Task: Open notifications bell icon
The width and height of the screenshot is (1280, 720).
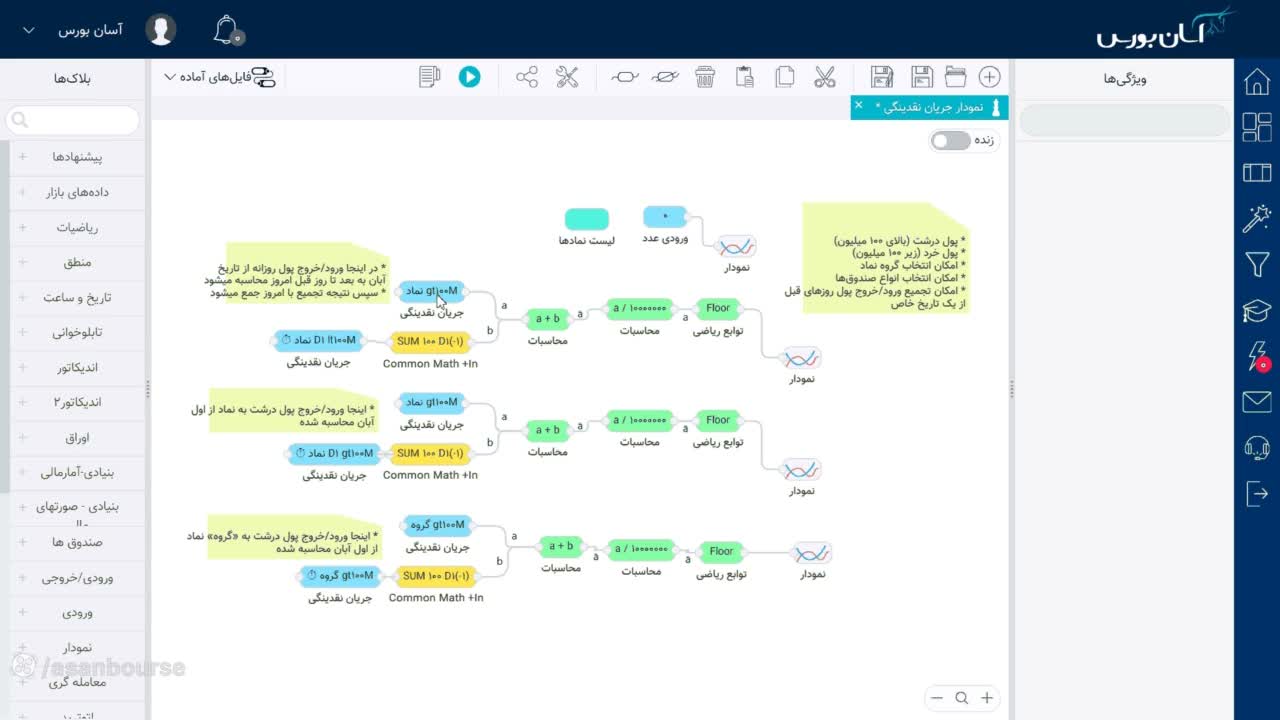Action: 228,30
